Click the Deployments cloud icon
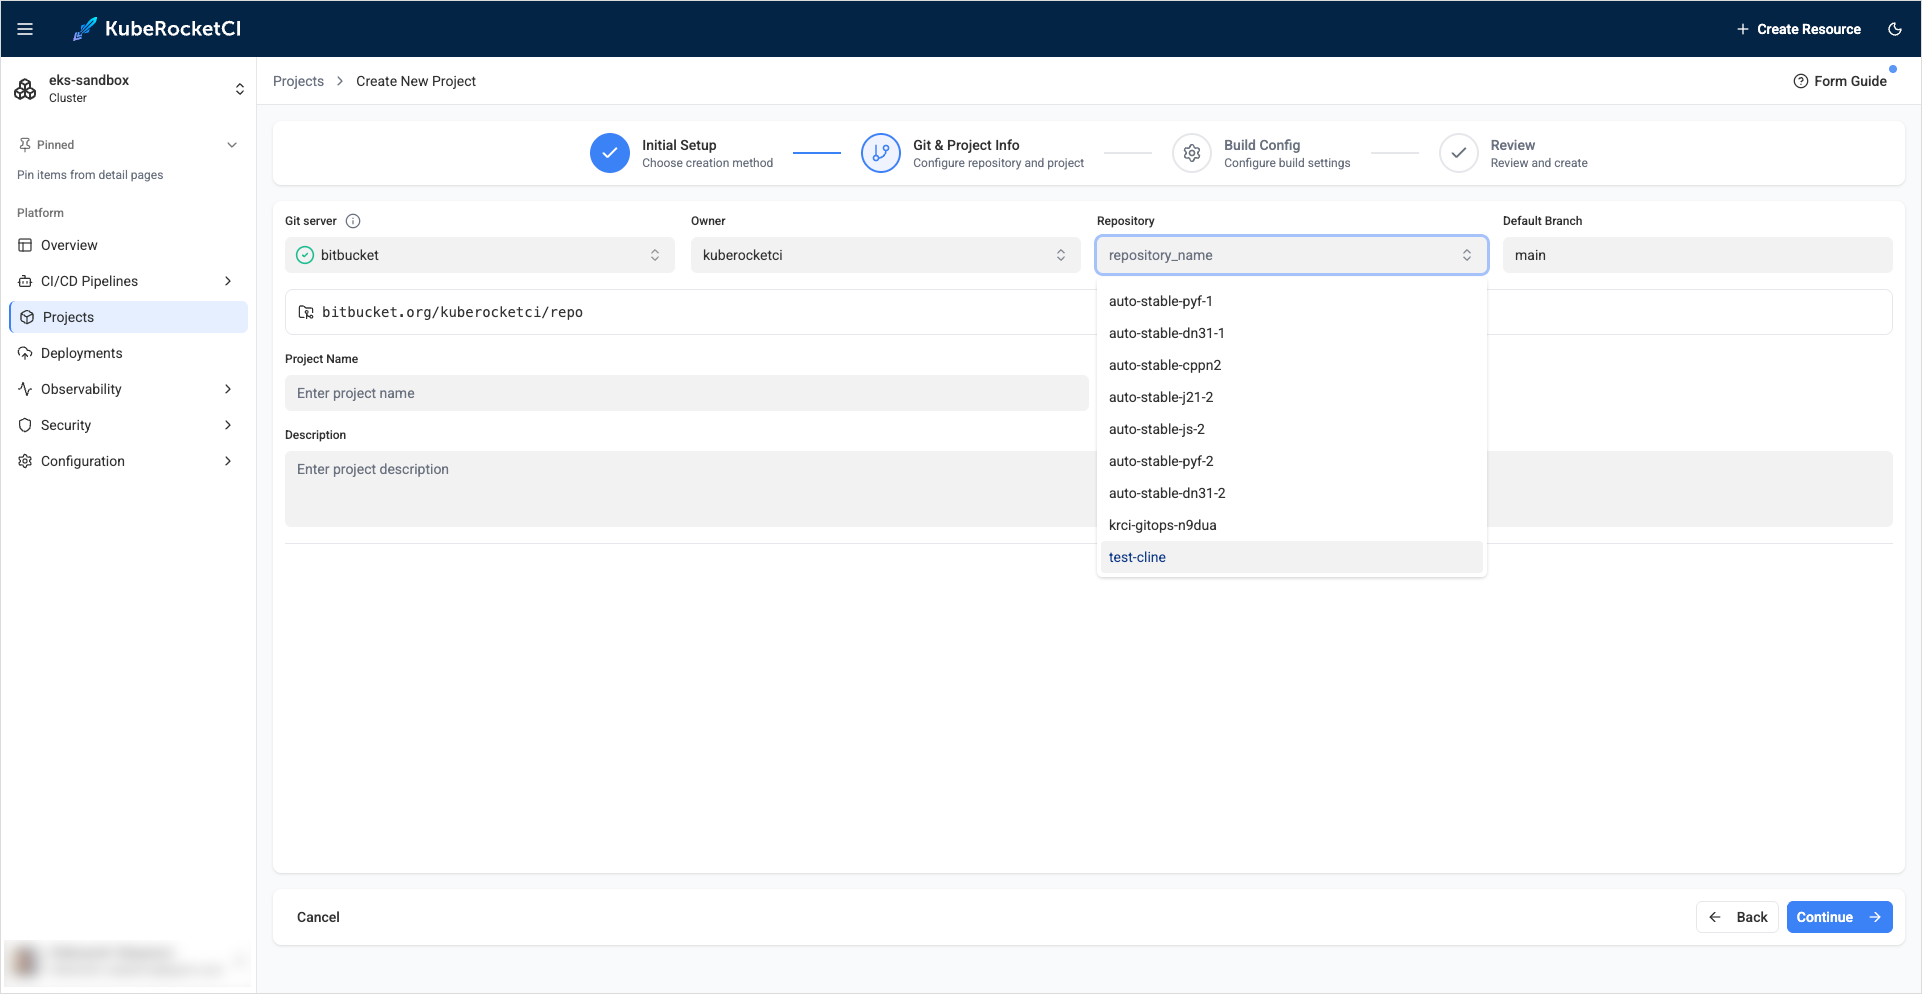This screenshot has width=1922, height=994. pyautogui.click(x=25, y=353)
